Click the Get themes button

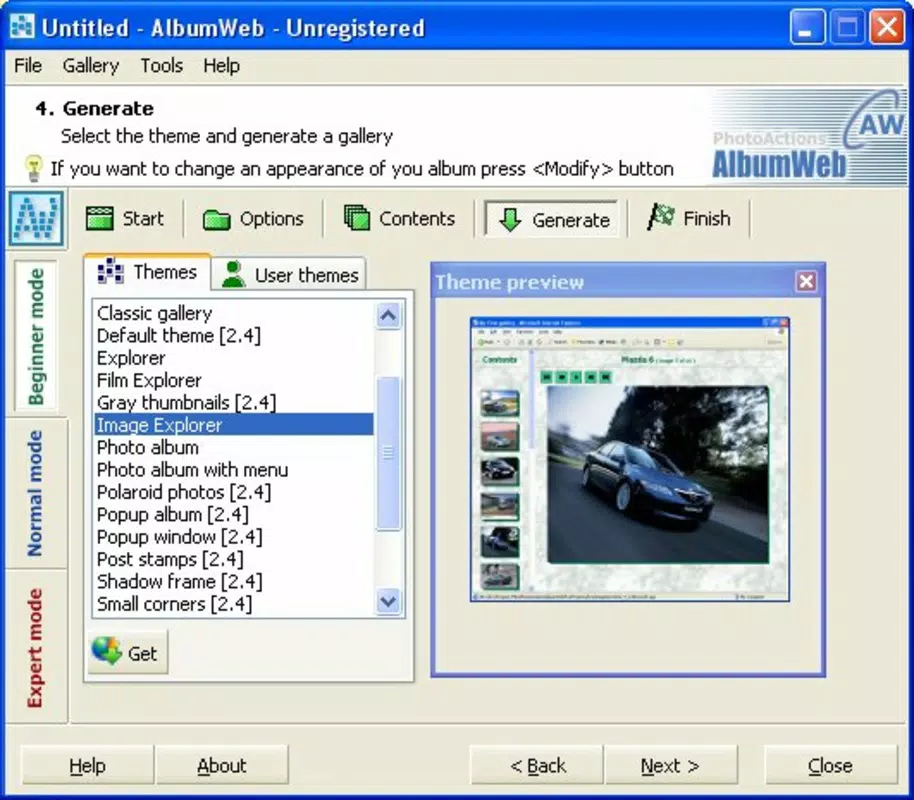click(128, 652)
